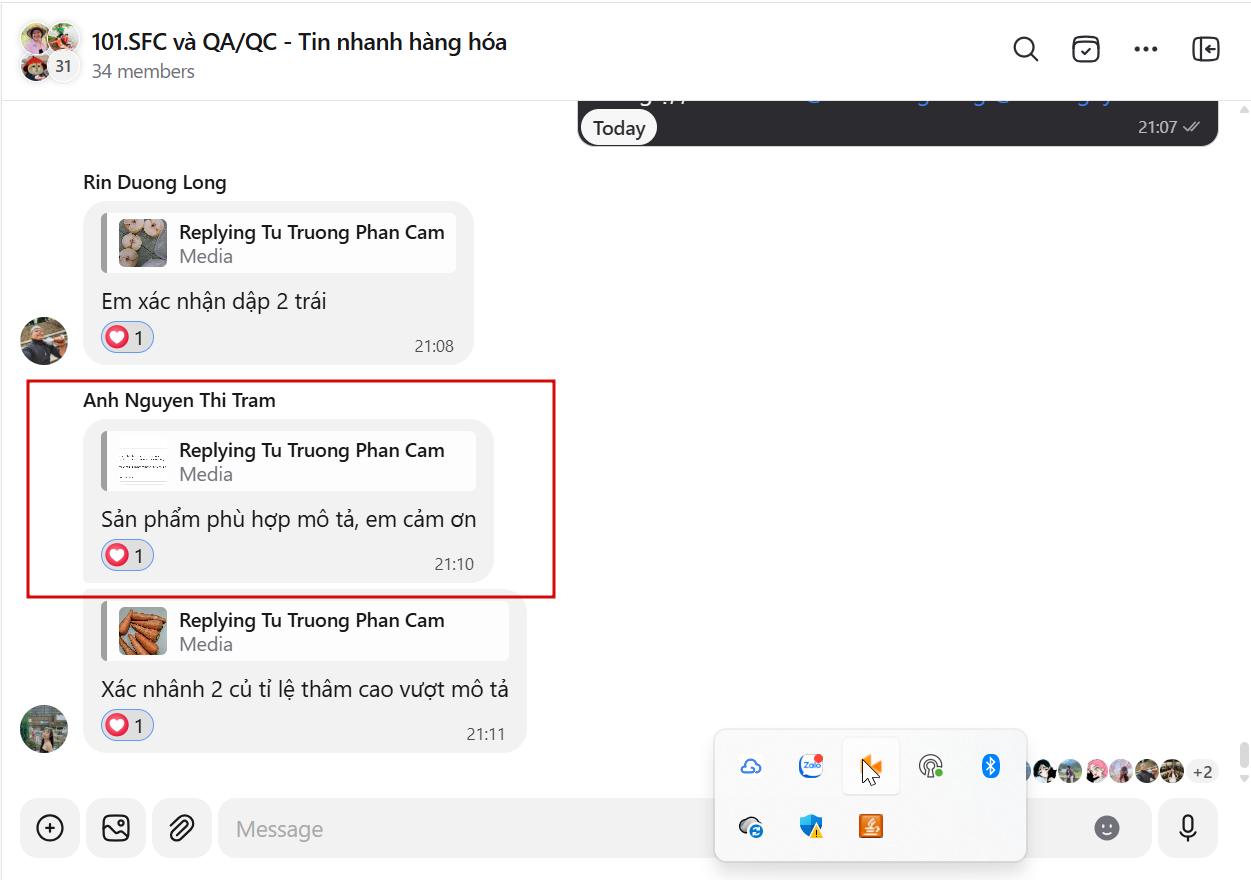Open the emoji smiley picker
Viewport: 1251px width, 880px height.
click(1106, 828)
